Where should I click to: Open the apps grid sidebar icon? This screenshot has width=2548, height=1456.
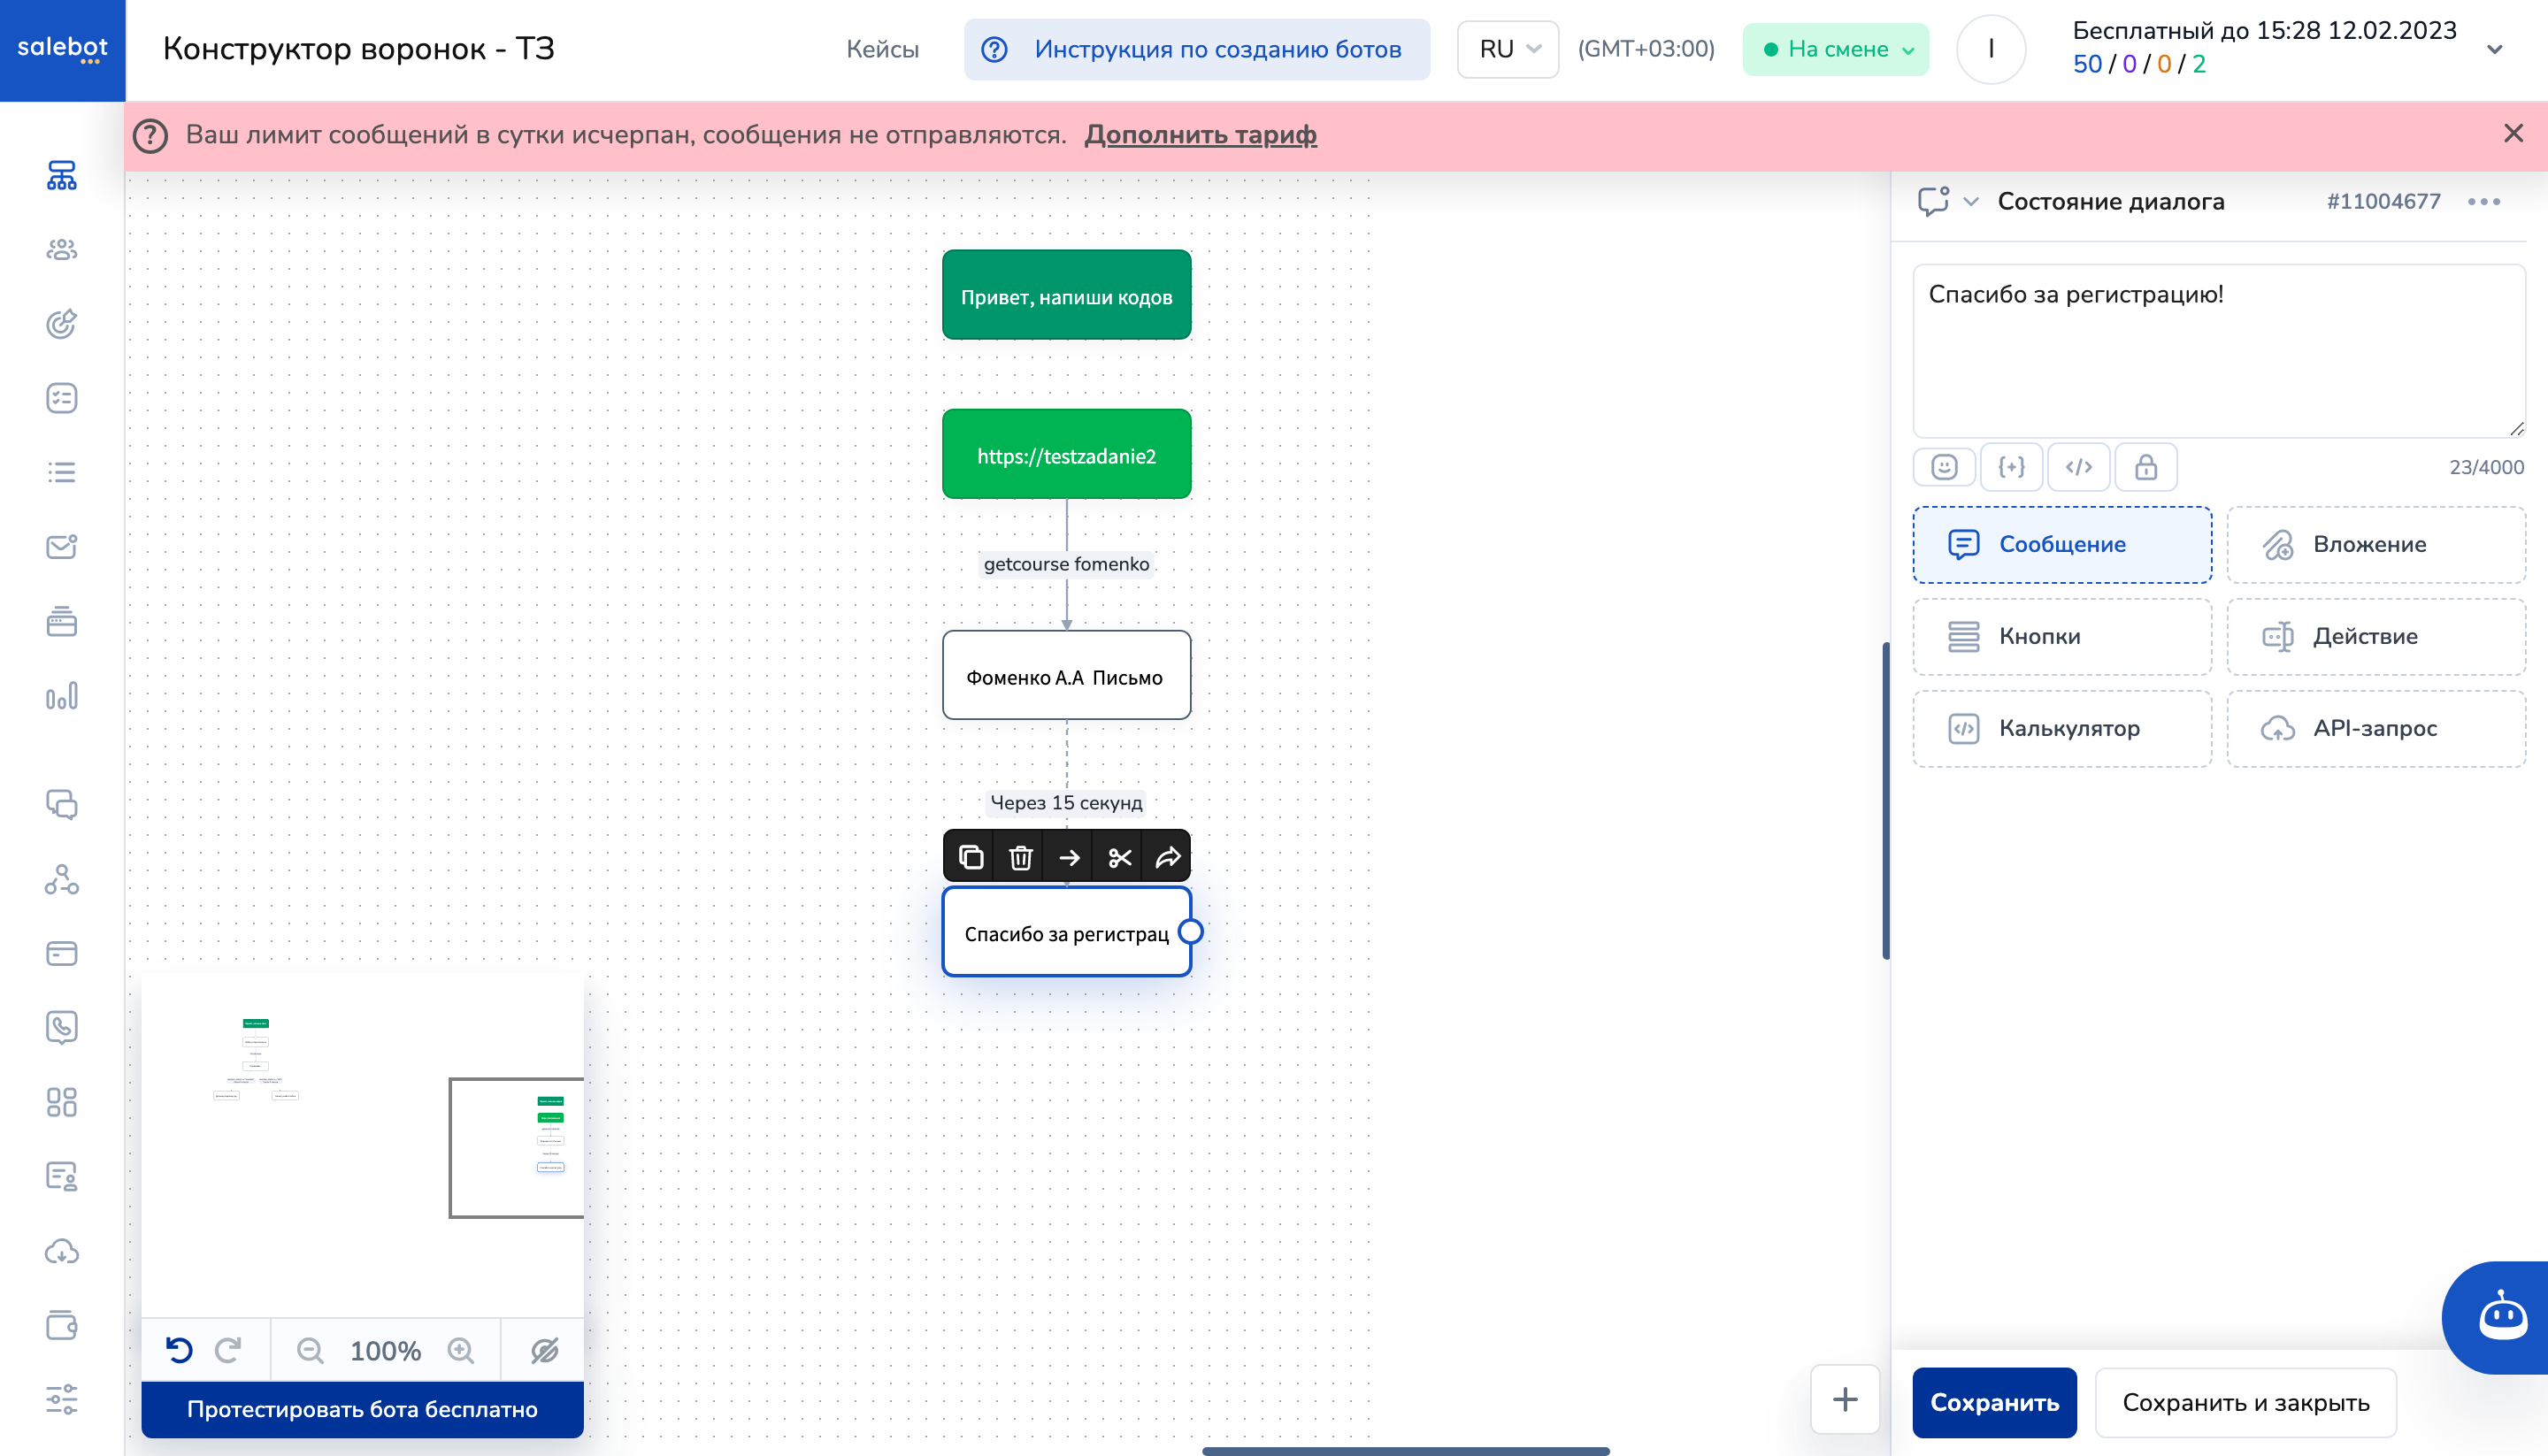coord(61,1102)
